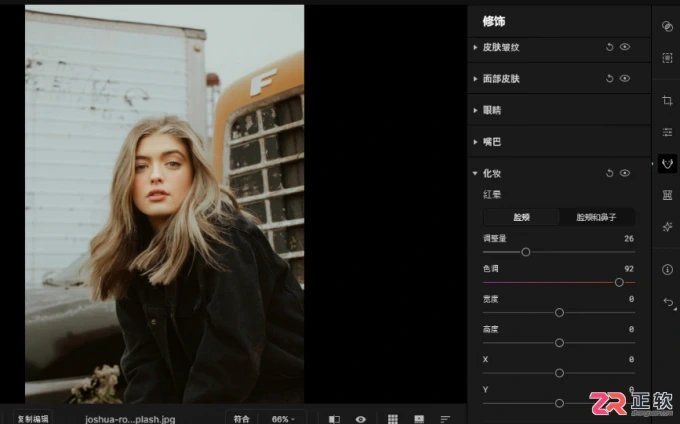
Task: Open the image info icon
Action: [x=667, y=270]
